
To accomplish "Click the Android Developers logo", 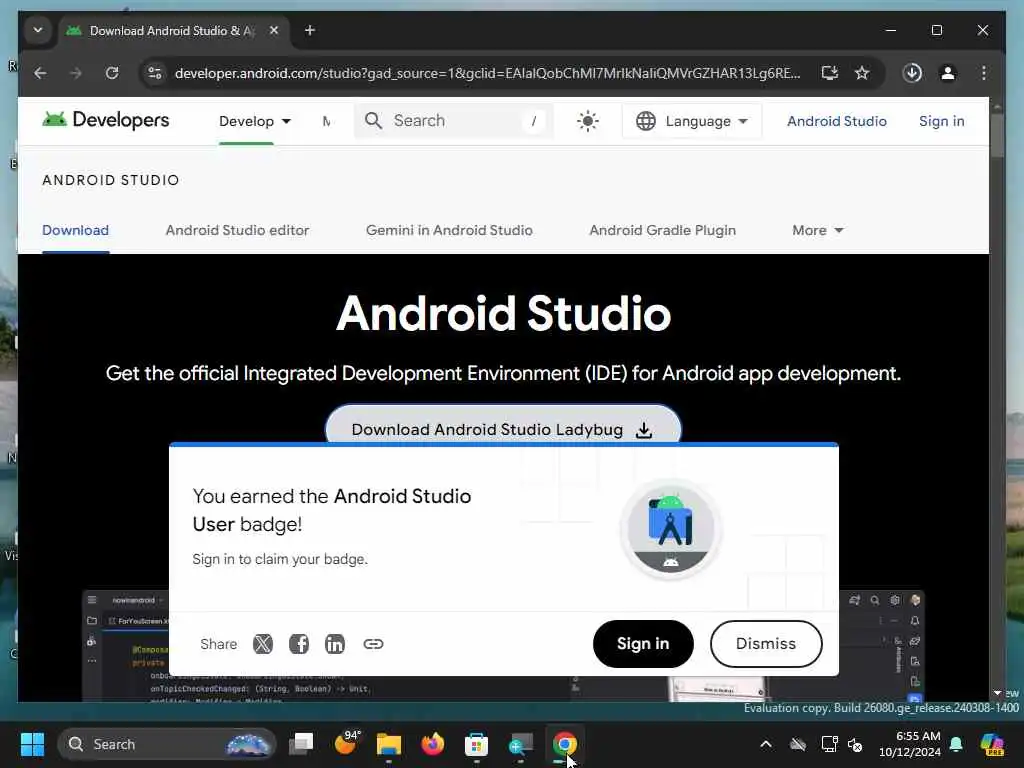I will pyautogui.click(x=106, y=120).
